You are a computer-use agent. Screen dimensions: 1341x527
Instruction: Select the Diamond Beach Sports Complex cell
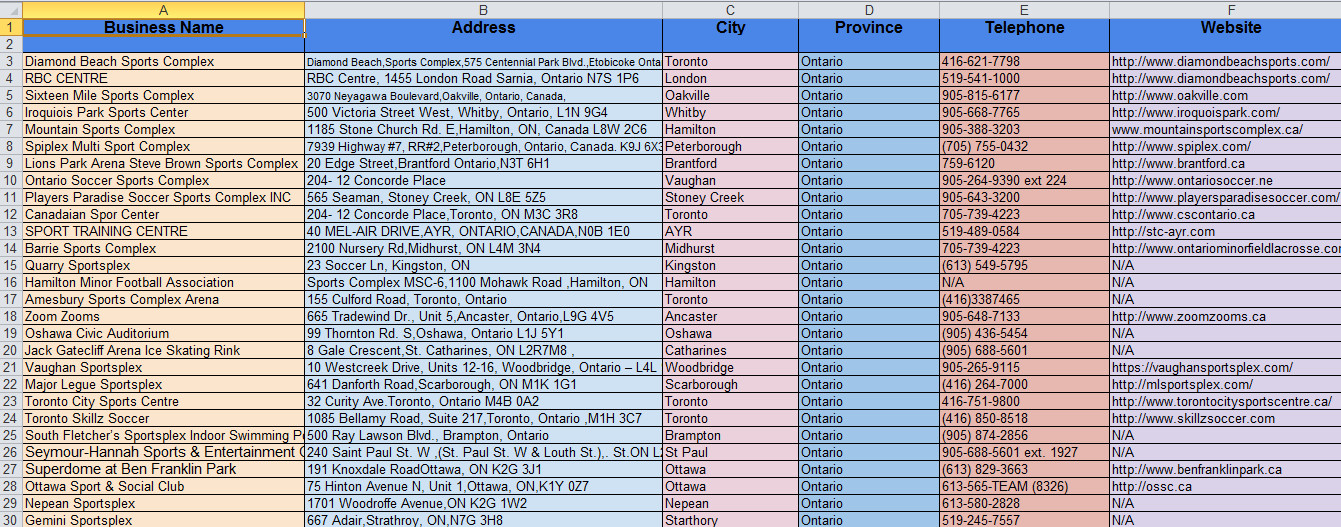tap(164, 62)
